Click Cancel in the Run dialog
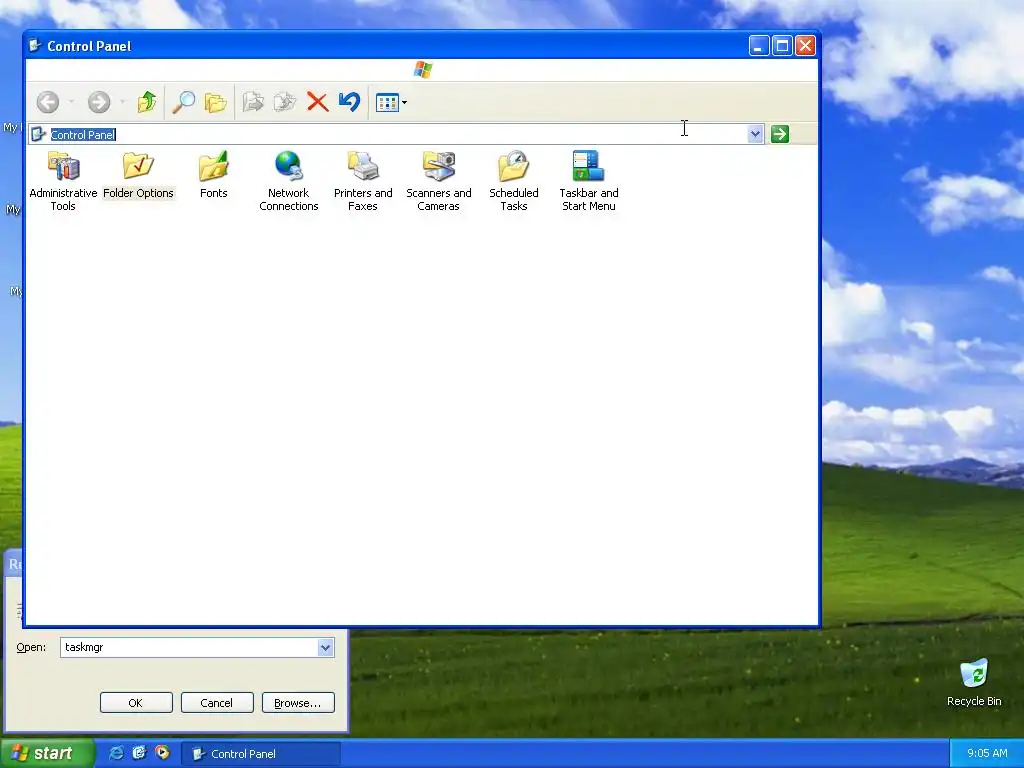Viewport: 1024px width, 768px height. coord(217,703)
